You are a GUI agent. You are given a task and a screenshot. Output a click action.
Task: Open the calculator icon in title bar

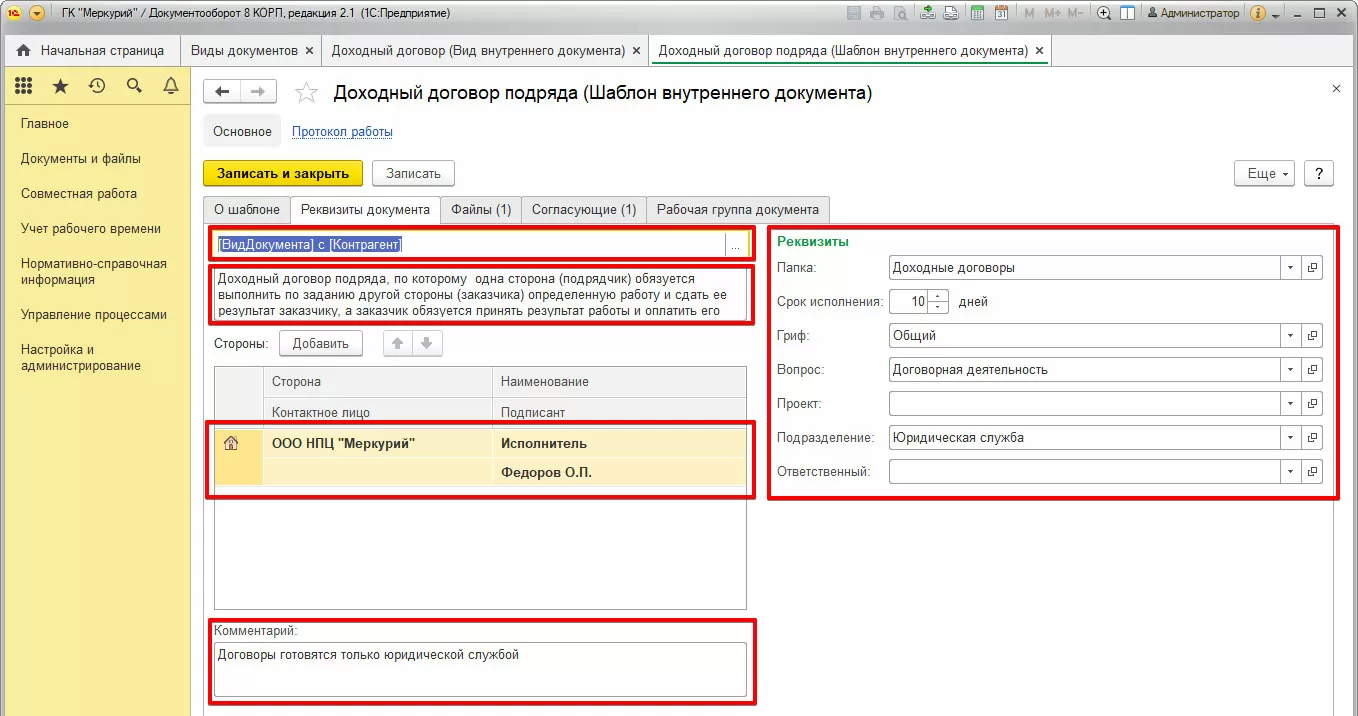tap(976, 13)
